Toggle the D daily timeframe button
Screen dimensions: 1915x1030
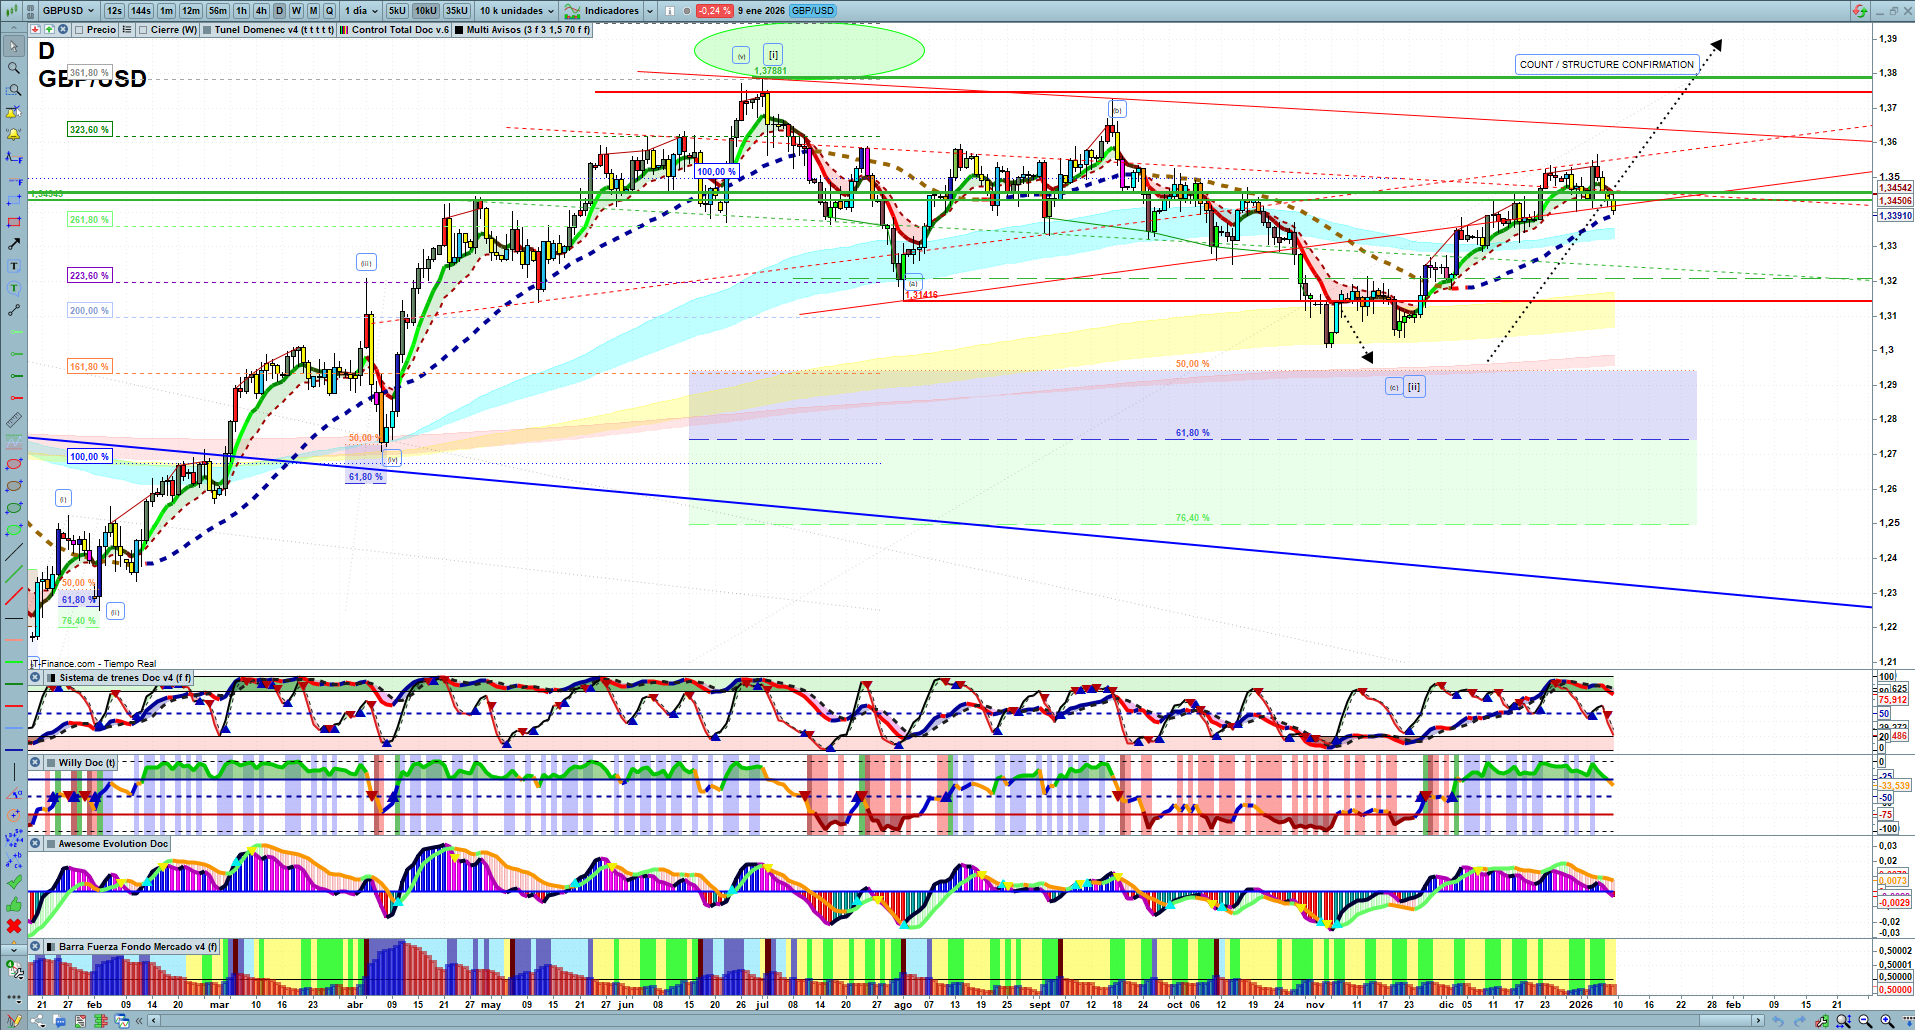click(279, 11)
